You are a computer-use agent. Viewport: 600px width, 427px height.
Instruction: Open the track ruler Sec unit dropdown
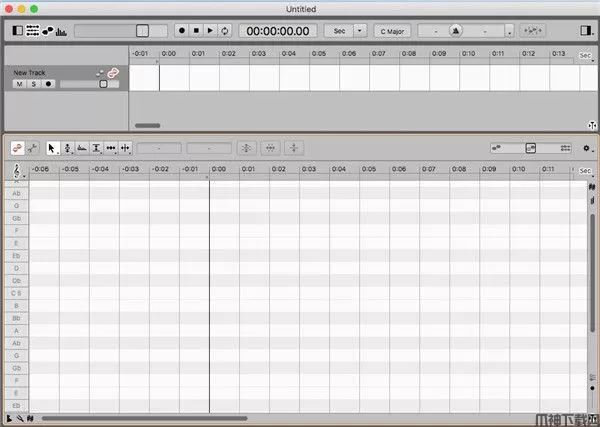586,56
